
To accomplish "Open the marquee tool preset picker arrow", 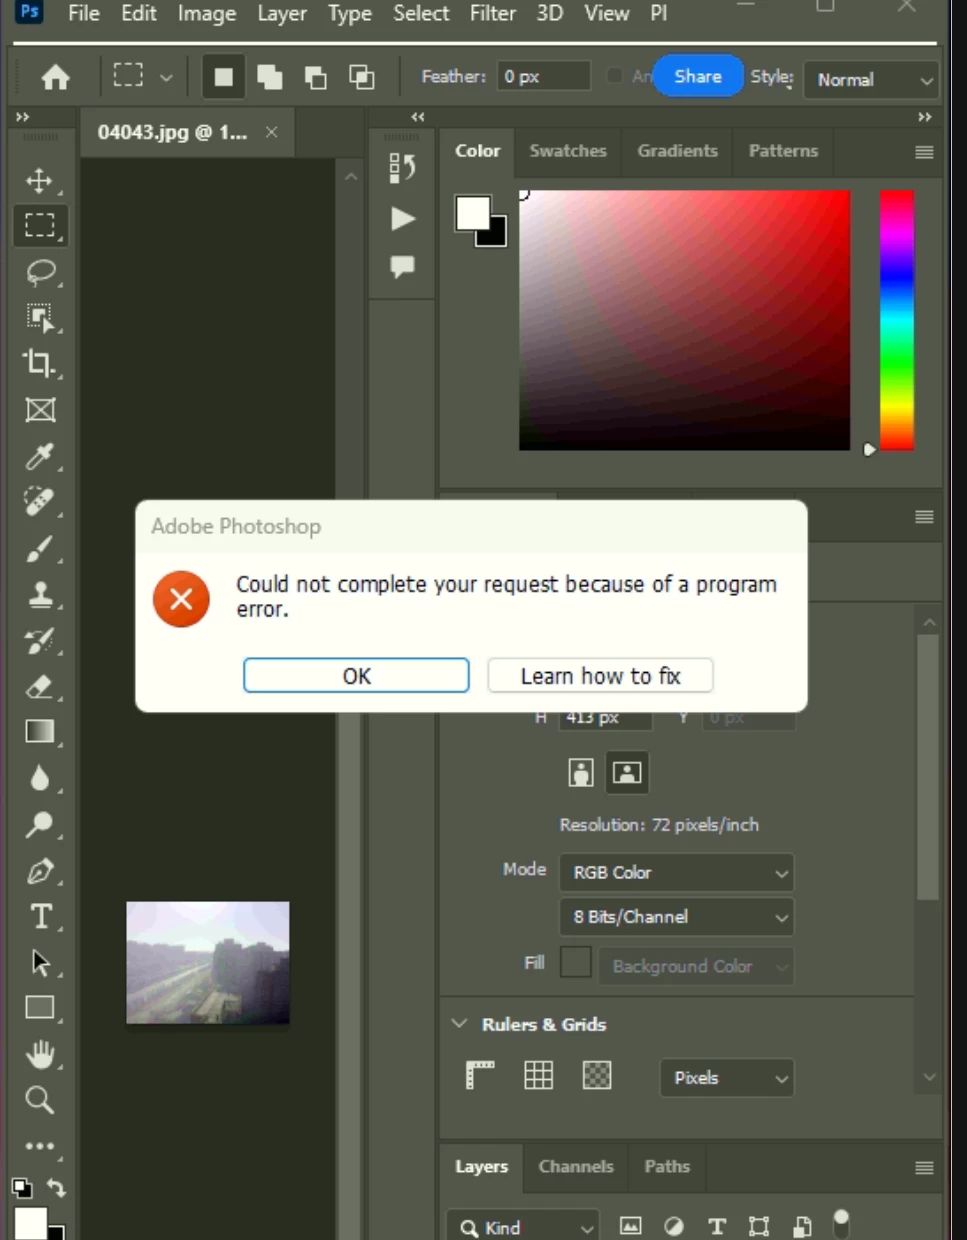I will pyautogui.click(x=166, y=77).
